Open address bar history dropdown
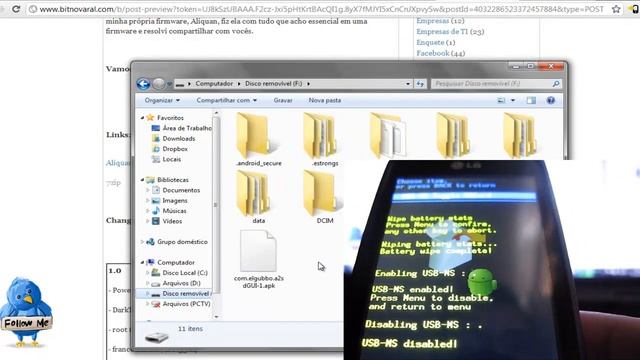640x360 pixels. pos(408,84)
